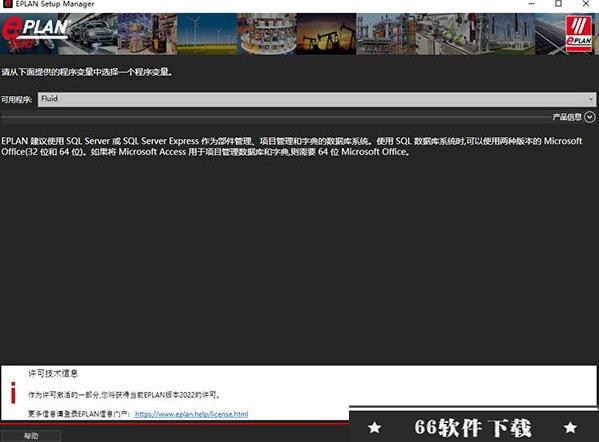Click the 产品信息 label text
The height and width of the screenshot is (442, 599).
567,117
